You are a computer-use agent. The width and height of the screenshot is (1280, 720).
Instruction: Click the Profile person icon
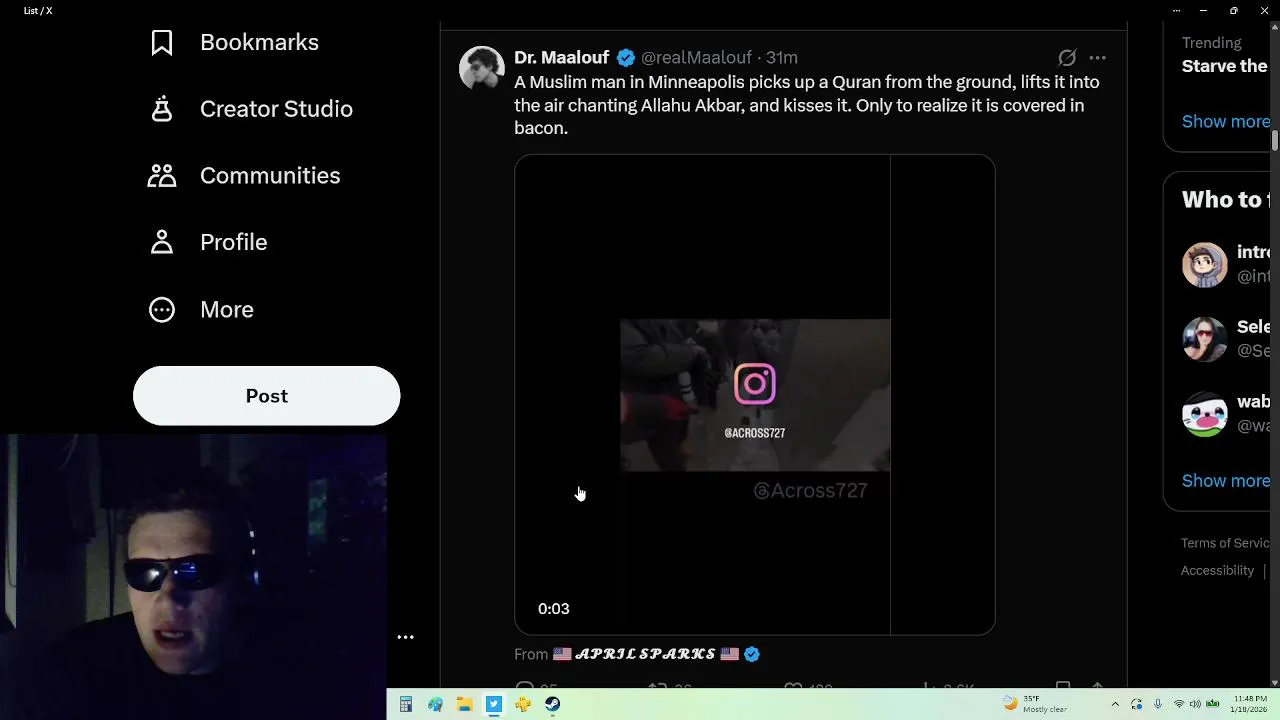pyautogui.click(x=162, y=242)
